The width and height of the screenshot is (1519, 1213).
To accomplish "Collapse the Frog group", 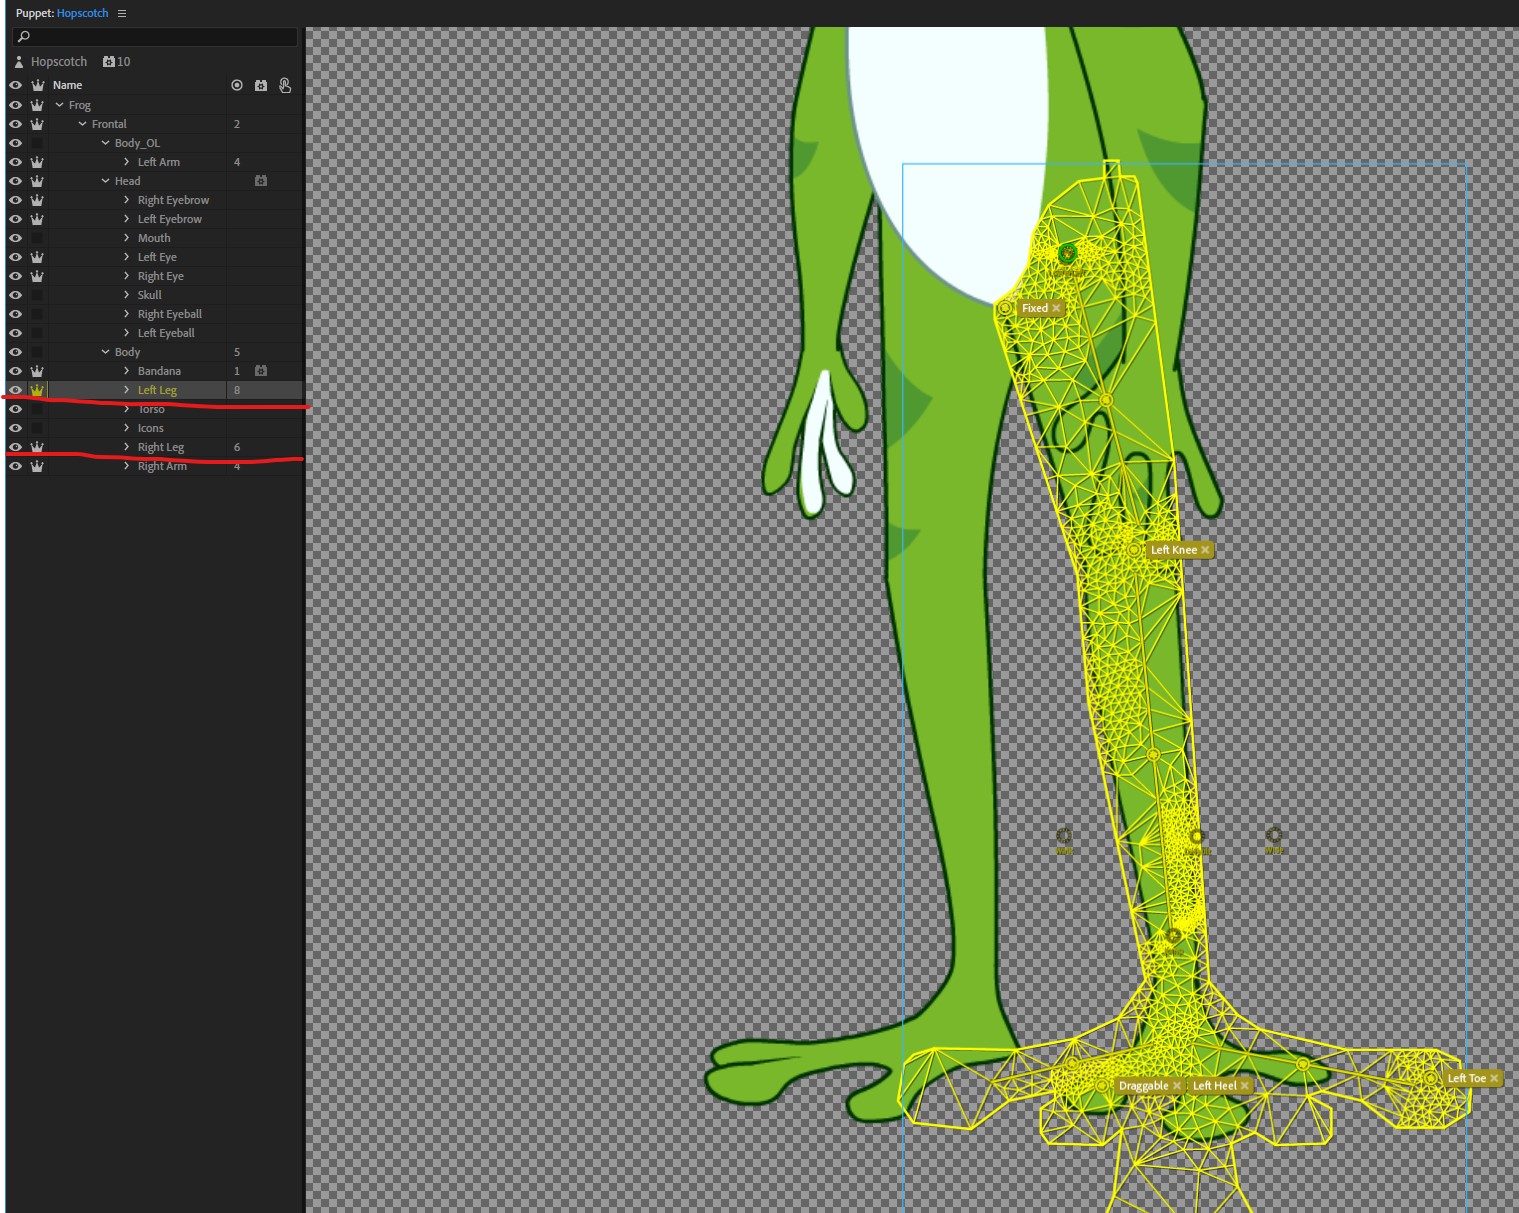I will [60, 104].
